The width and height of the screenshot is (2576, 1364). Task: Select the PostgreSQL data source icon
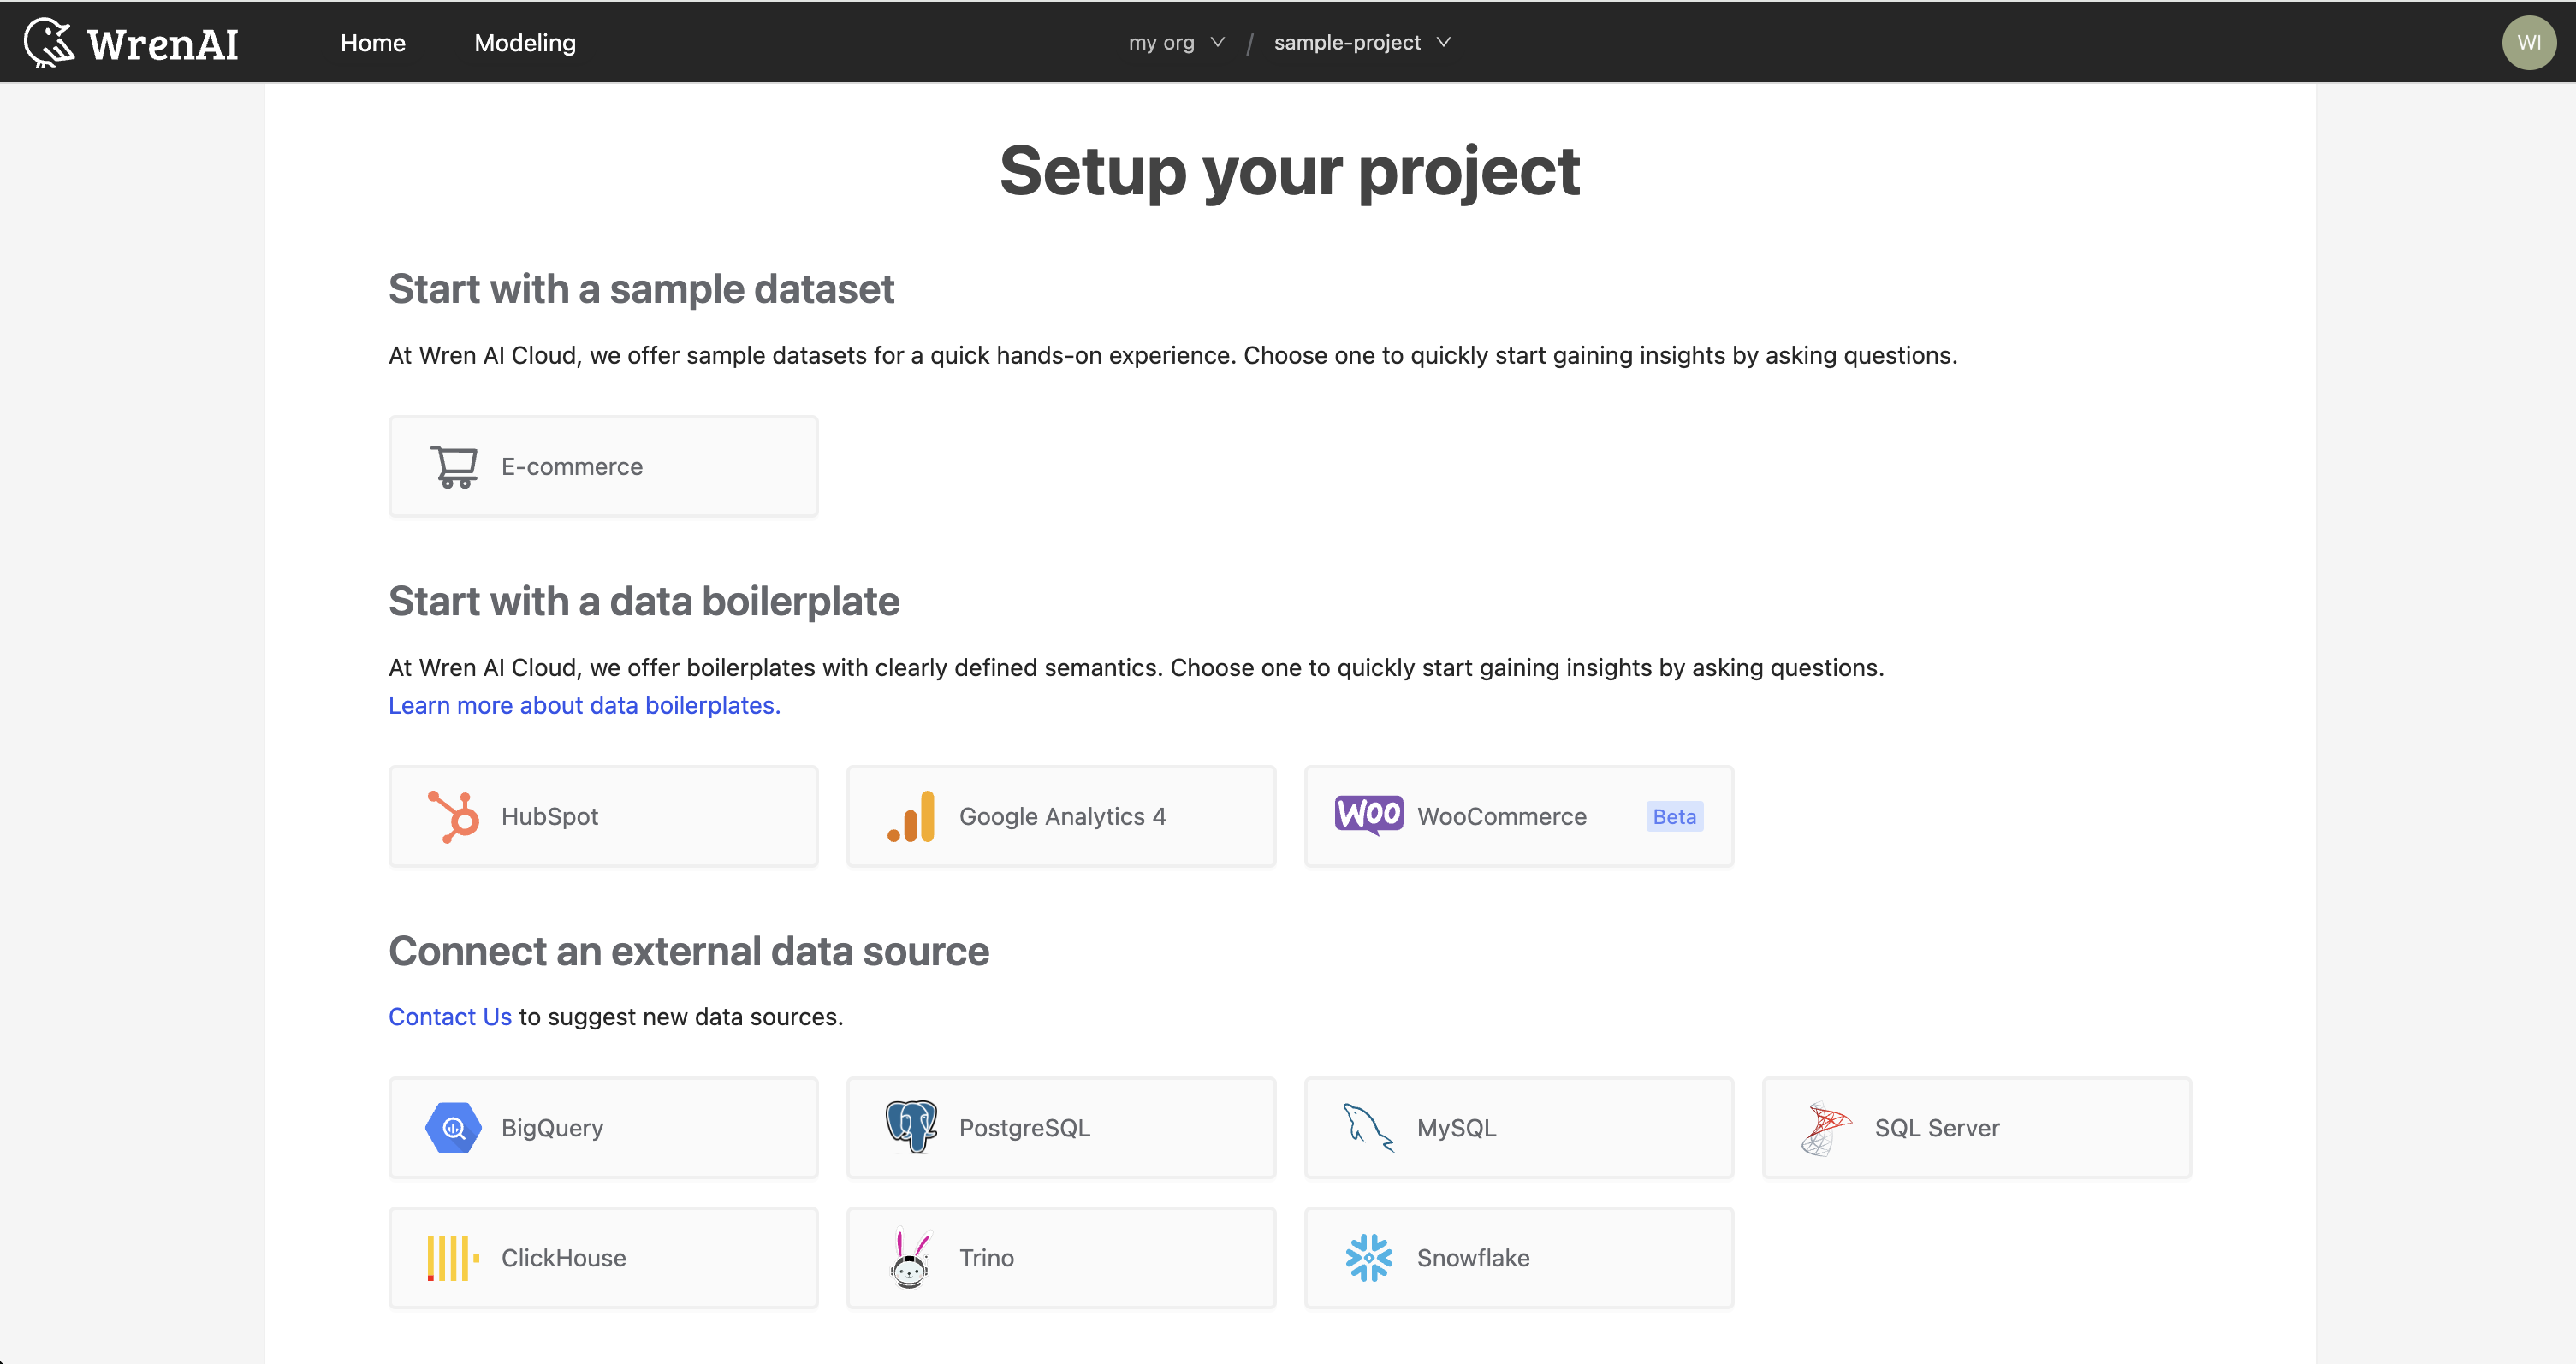pyautogui.click(x=911, y=1127)
